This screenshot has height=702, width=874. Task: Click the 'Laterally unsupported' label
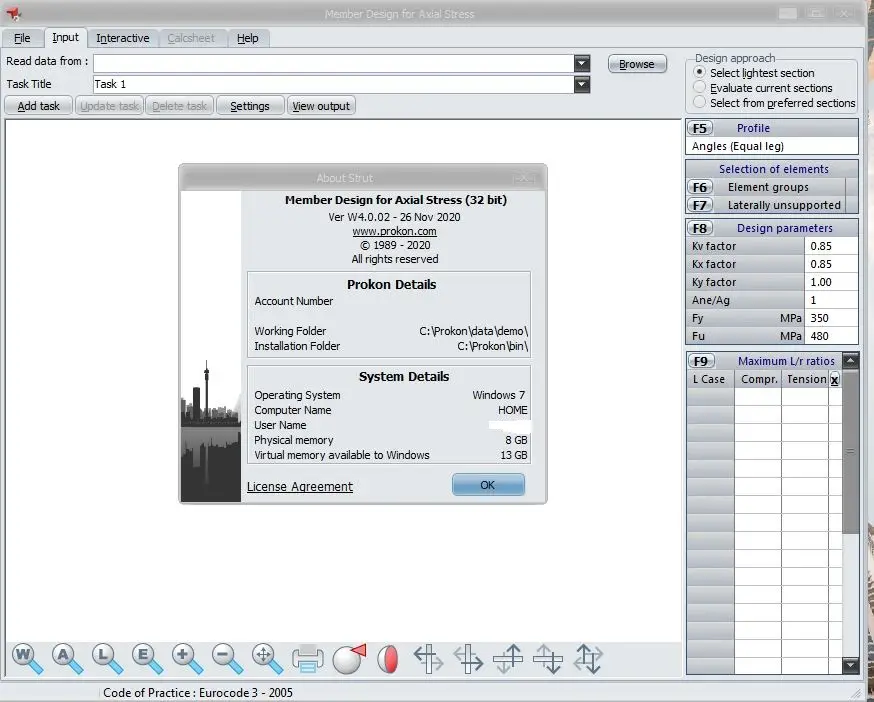[x=784, y=205]
